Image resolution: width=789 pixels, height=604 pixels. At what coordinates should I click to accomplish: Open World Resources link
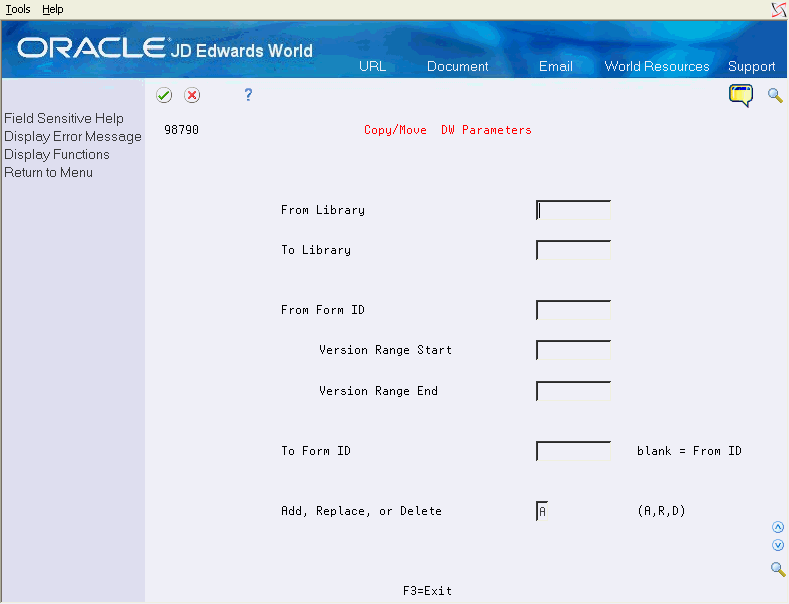click(x=657, y=66)
